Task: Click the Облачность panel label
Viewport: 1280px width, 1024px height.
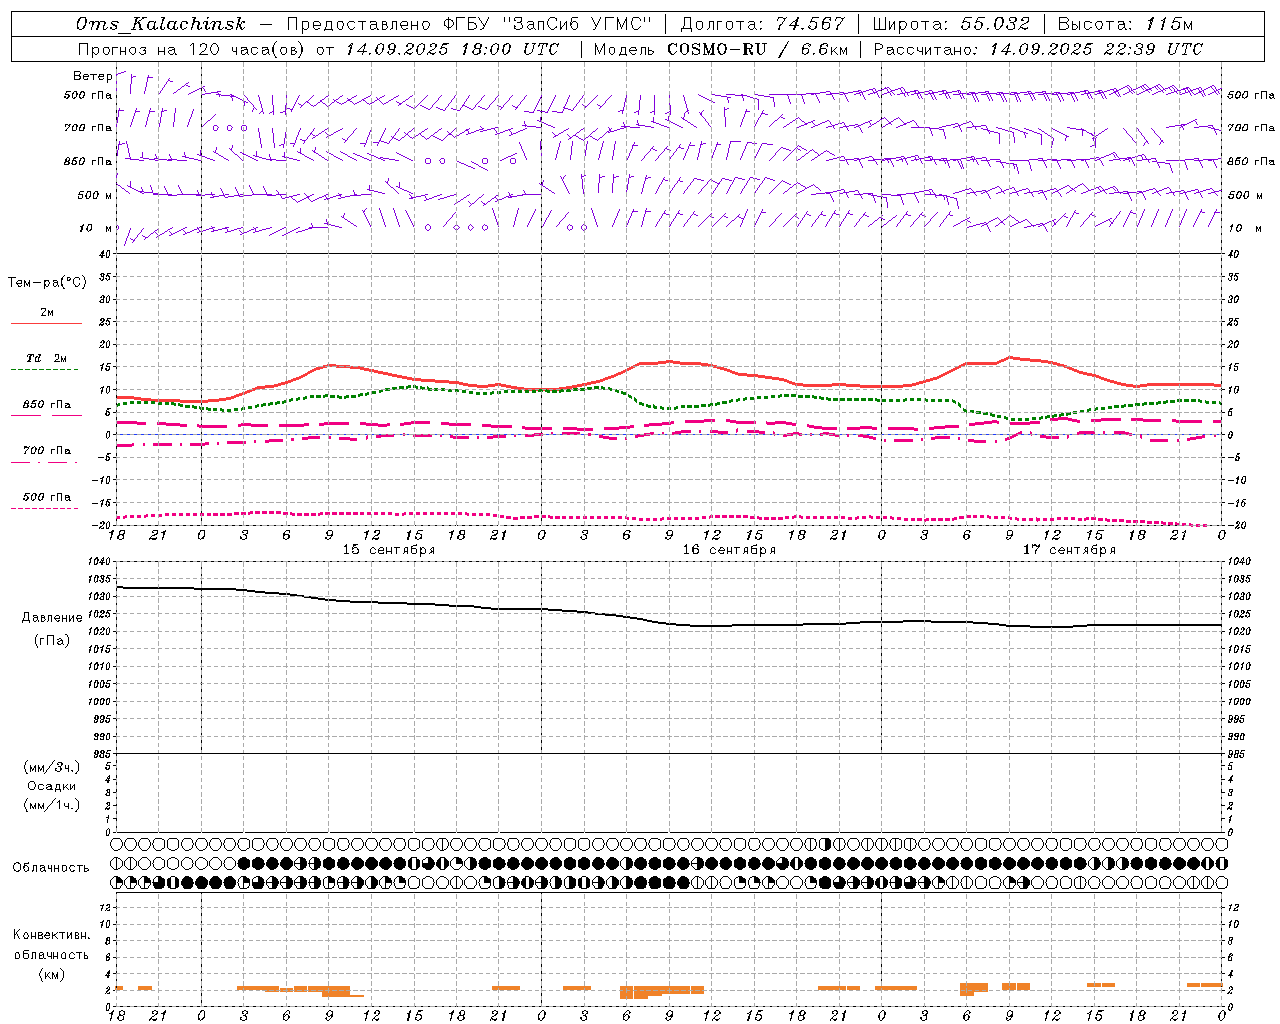Action: tap(51, 868)
